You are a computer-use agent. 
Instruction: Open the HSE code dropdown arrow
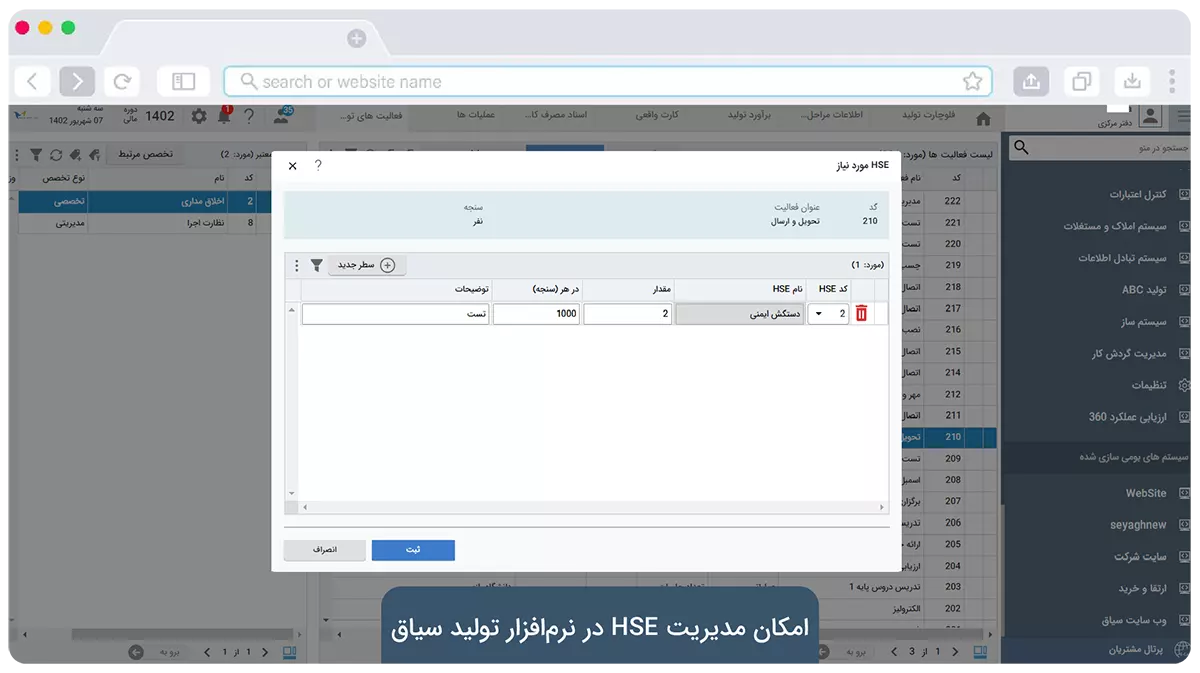pos(819,314)
